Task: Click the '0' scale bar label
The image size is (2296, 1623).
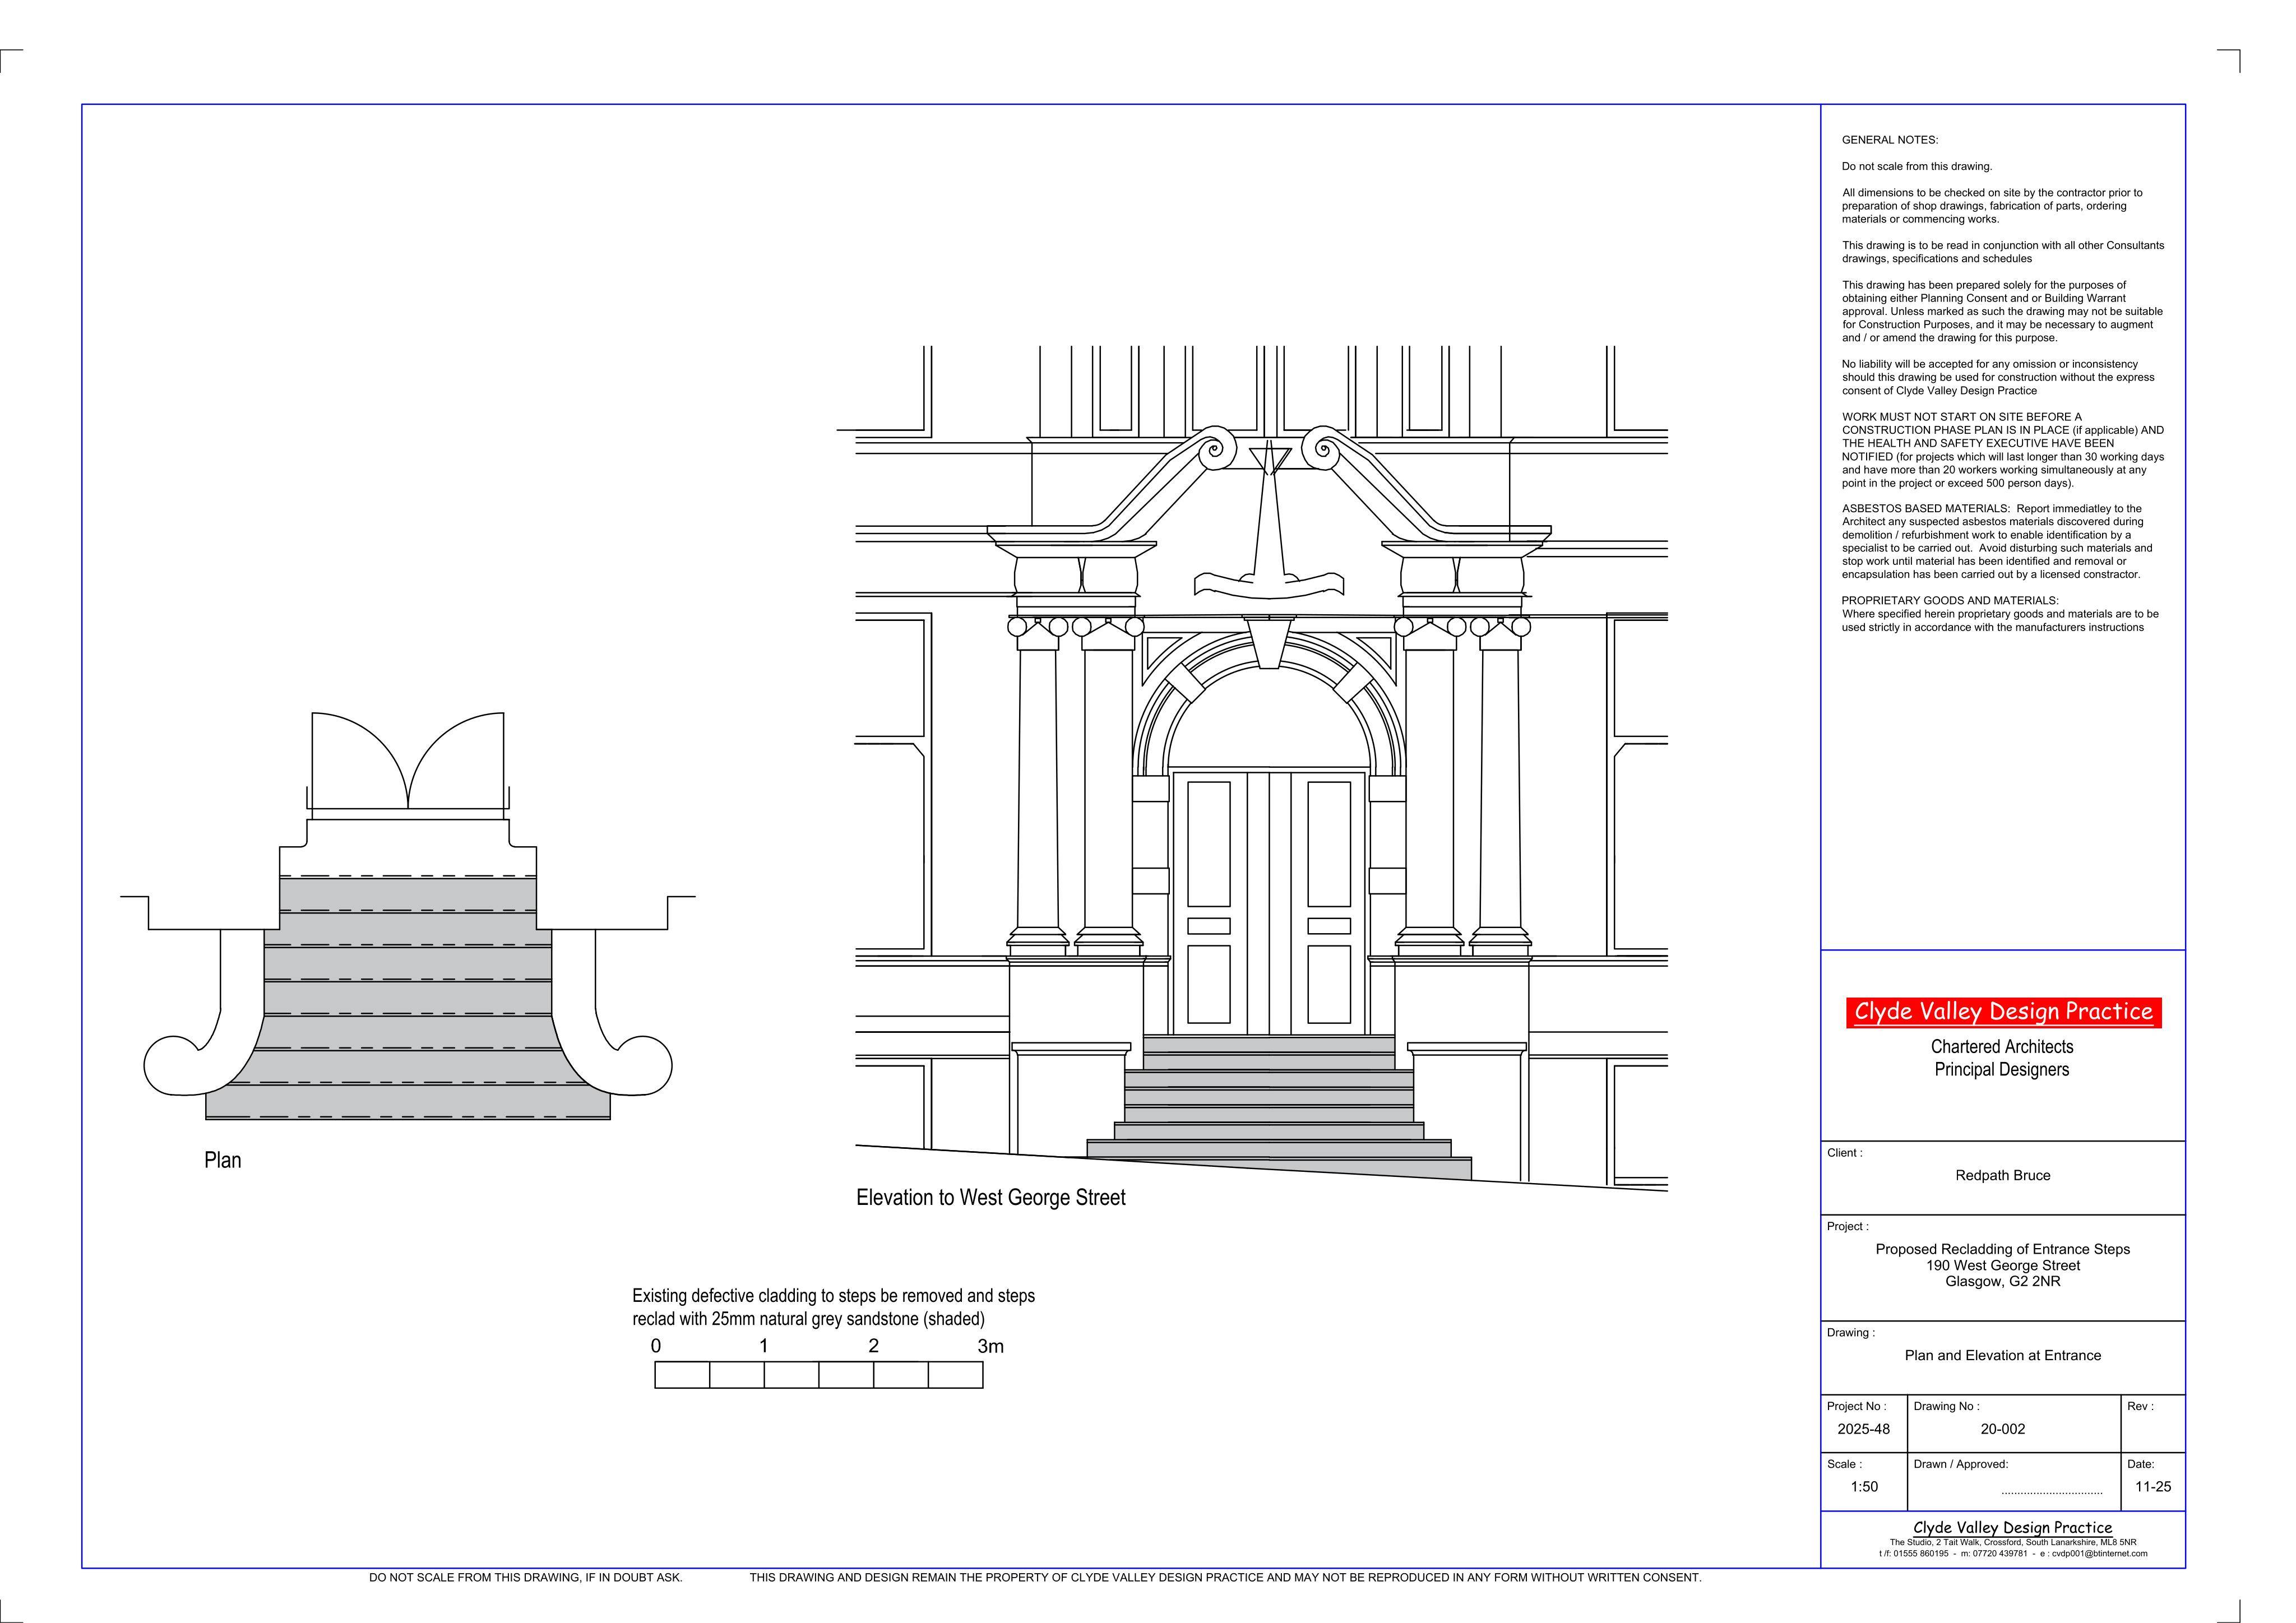Action: click(x=656, y=1346)
